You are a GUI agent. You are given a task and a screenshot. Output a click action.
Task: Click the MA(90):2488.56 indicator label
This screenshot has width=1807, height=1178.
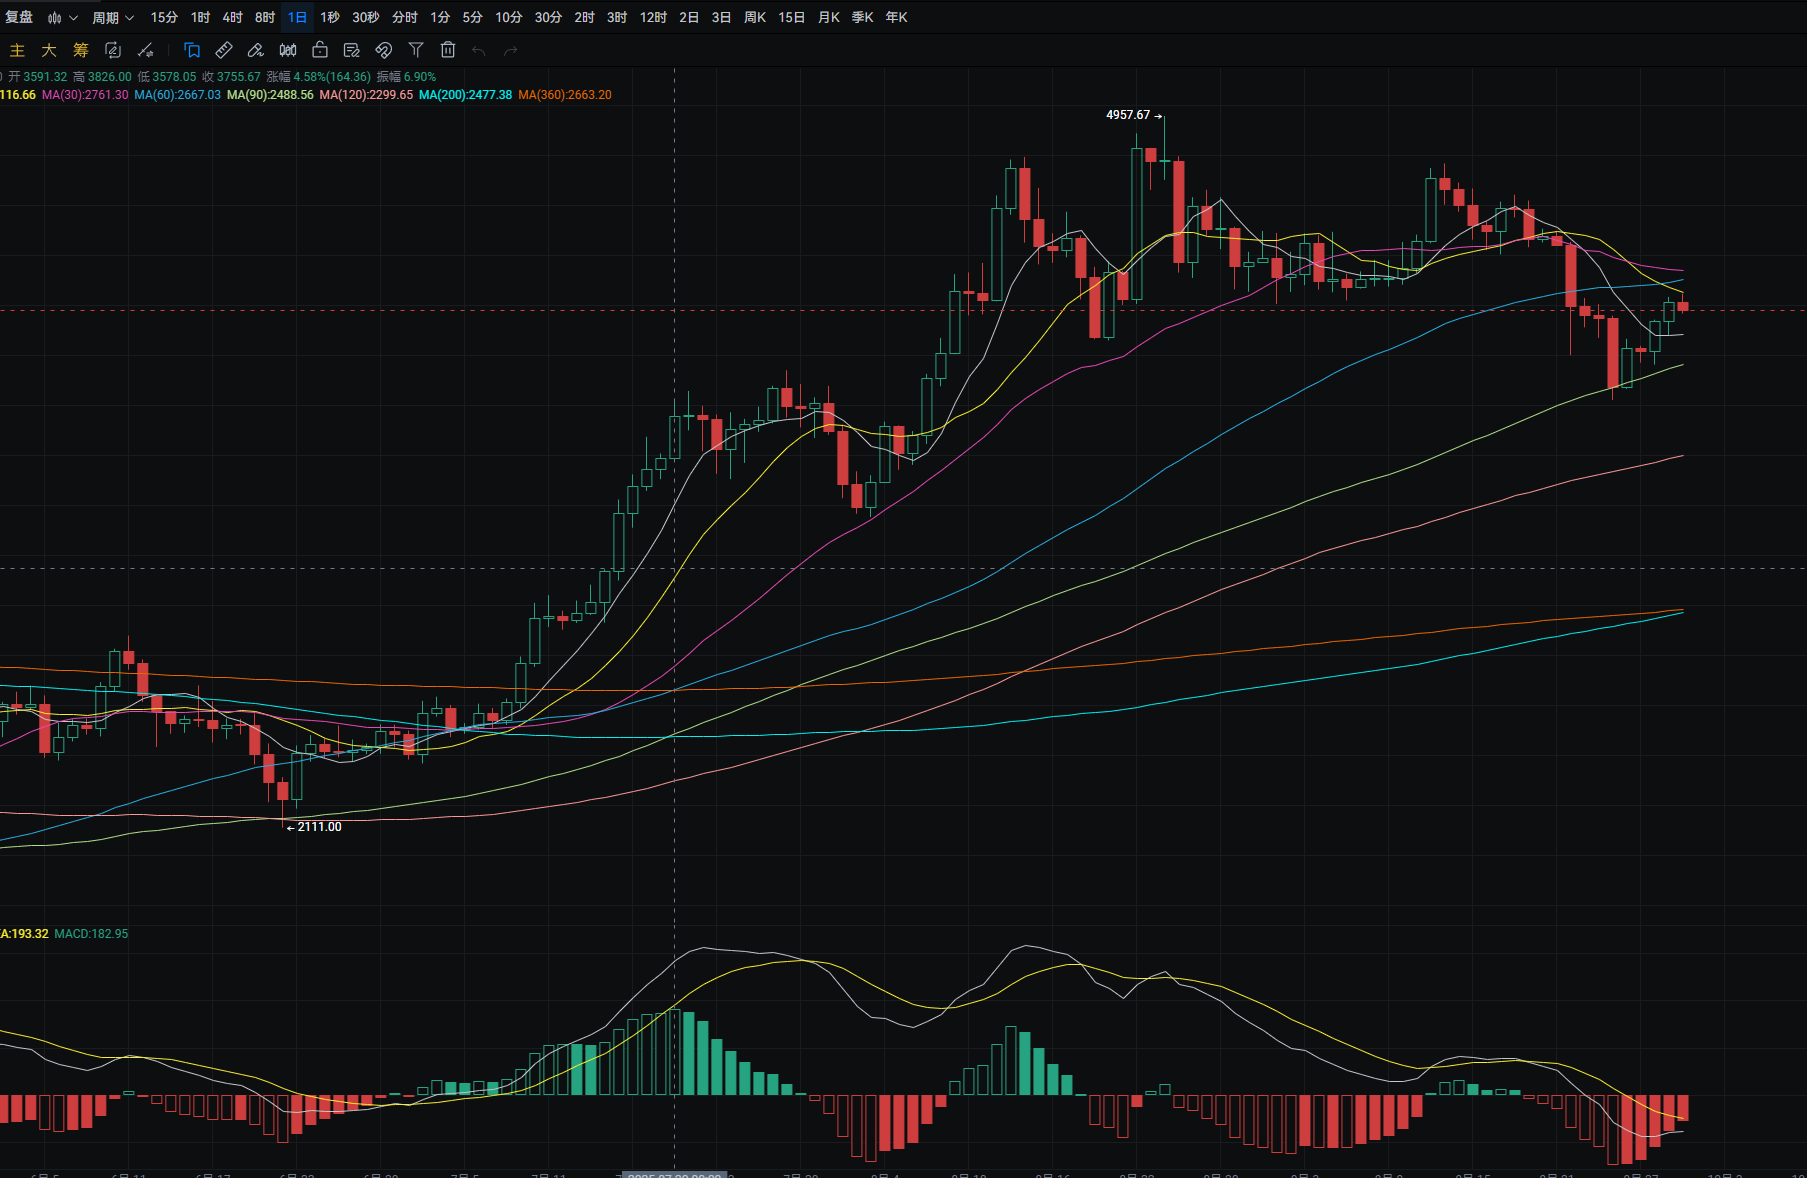click(x=270, y=95)
